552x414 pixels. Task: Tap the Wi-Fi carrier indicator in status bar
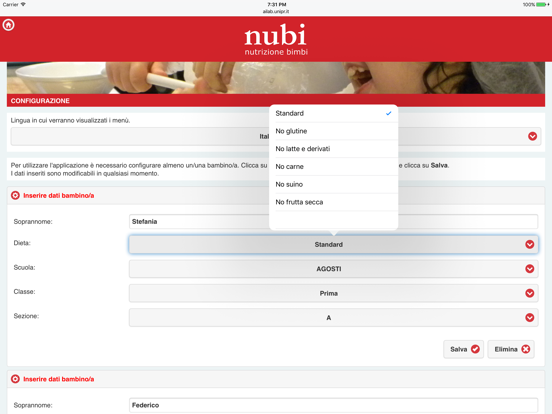(14, 5)
